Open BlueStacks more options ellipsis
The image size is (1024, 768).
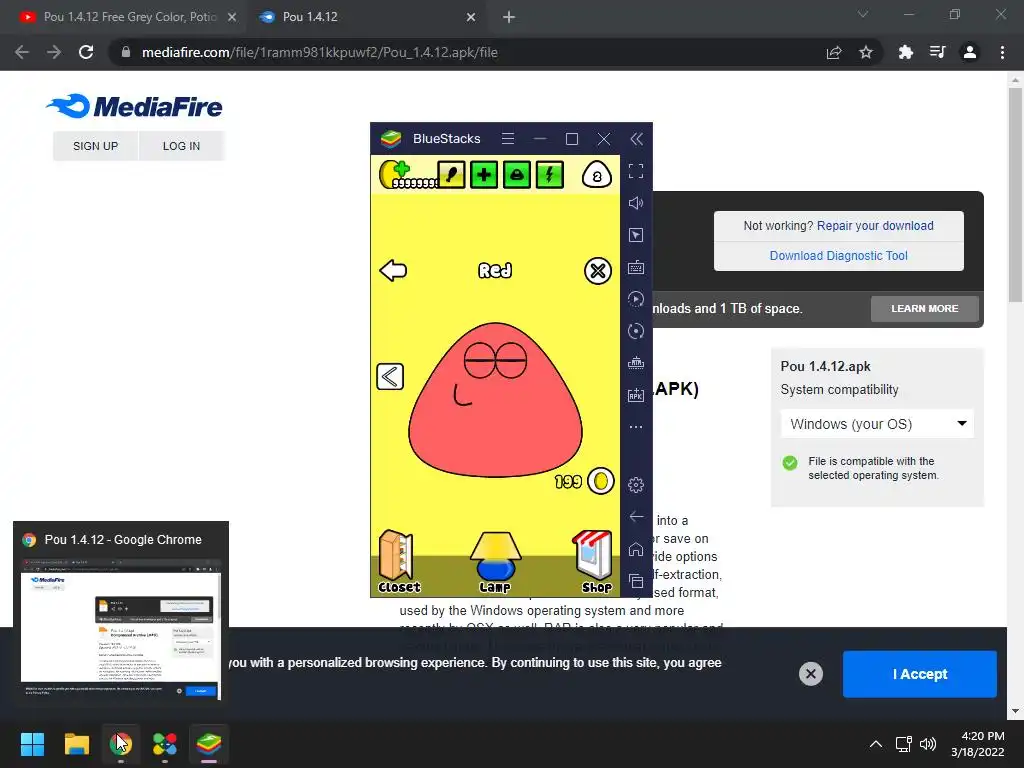(635, 427)
